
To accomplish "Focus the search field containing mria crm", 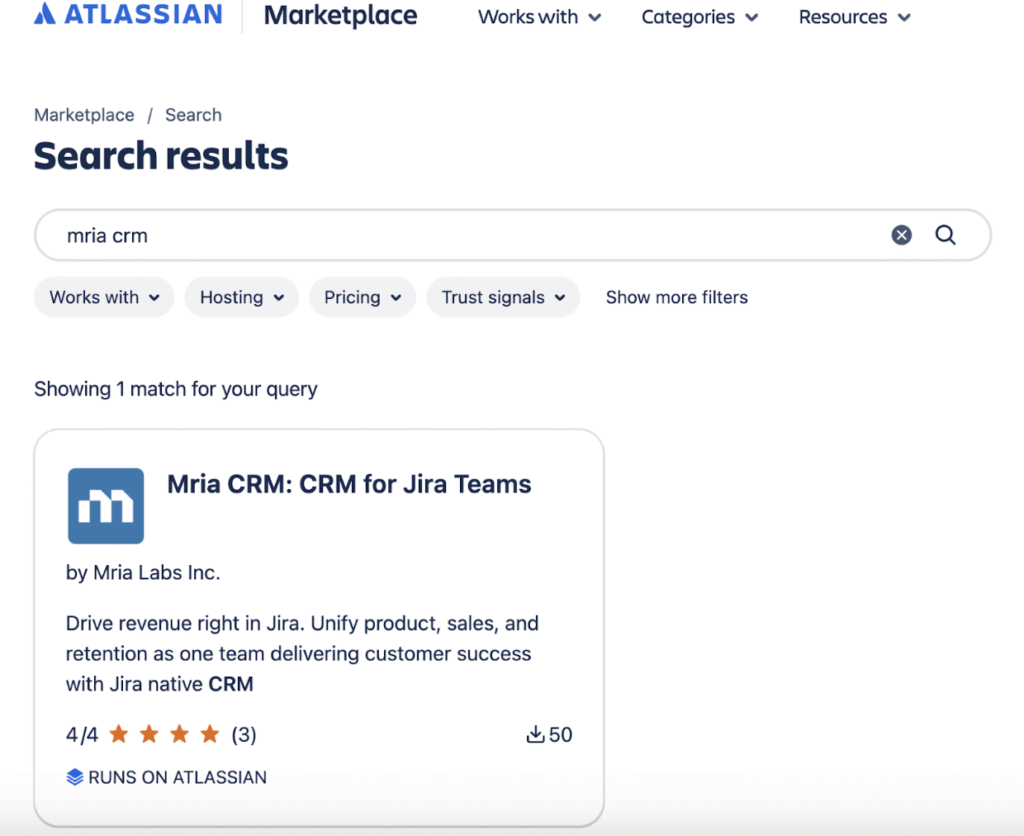I will 513,235.
